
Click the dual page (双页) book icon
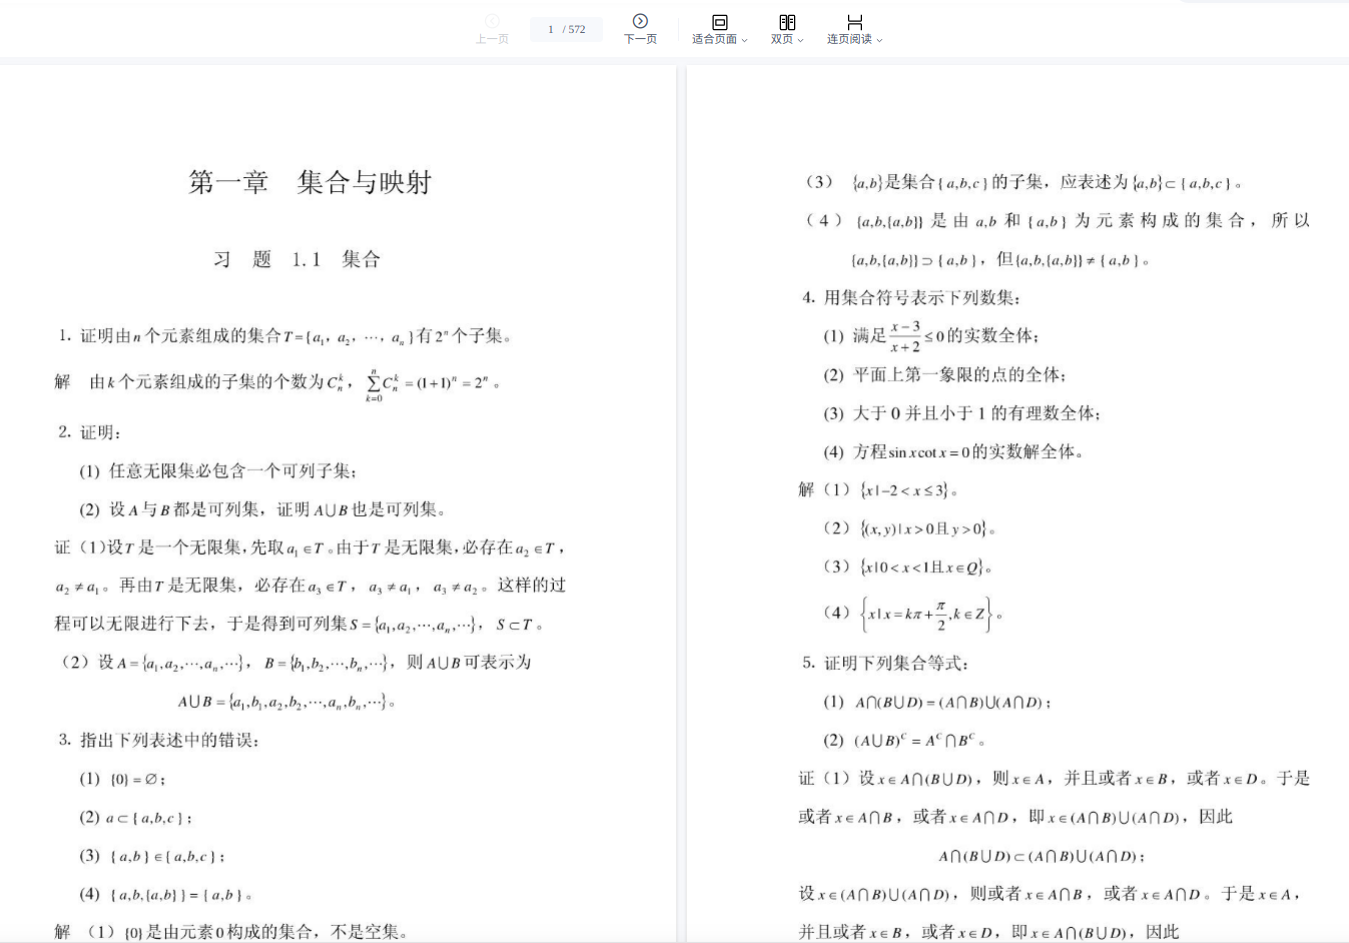pos(787,22)
